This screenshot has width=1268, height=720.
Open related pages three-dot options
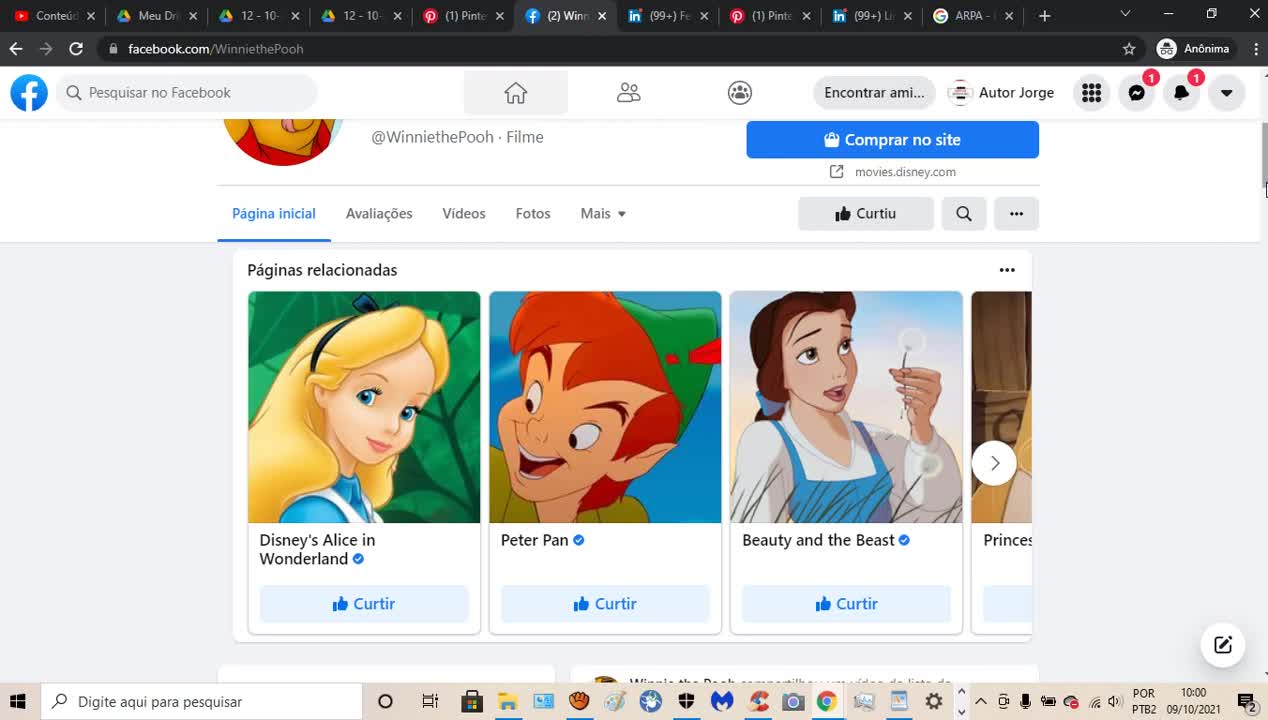pyautogui.click(x=1007, y=270)
